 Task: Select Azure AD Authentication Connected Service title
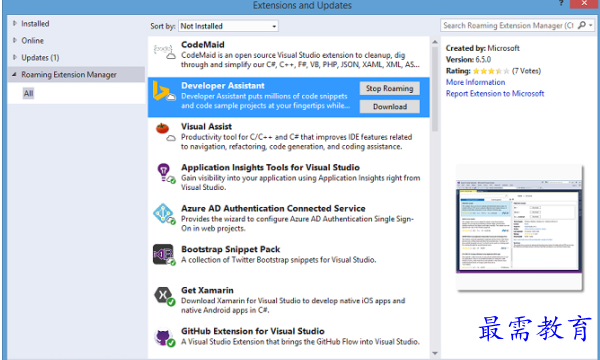(273, 209)
